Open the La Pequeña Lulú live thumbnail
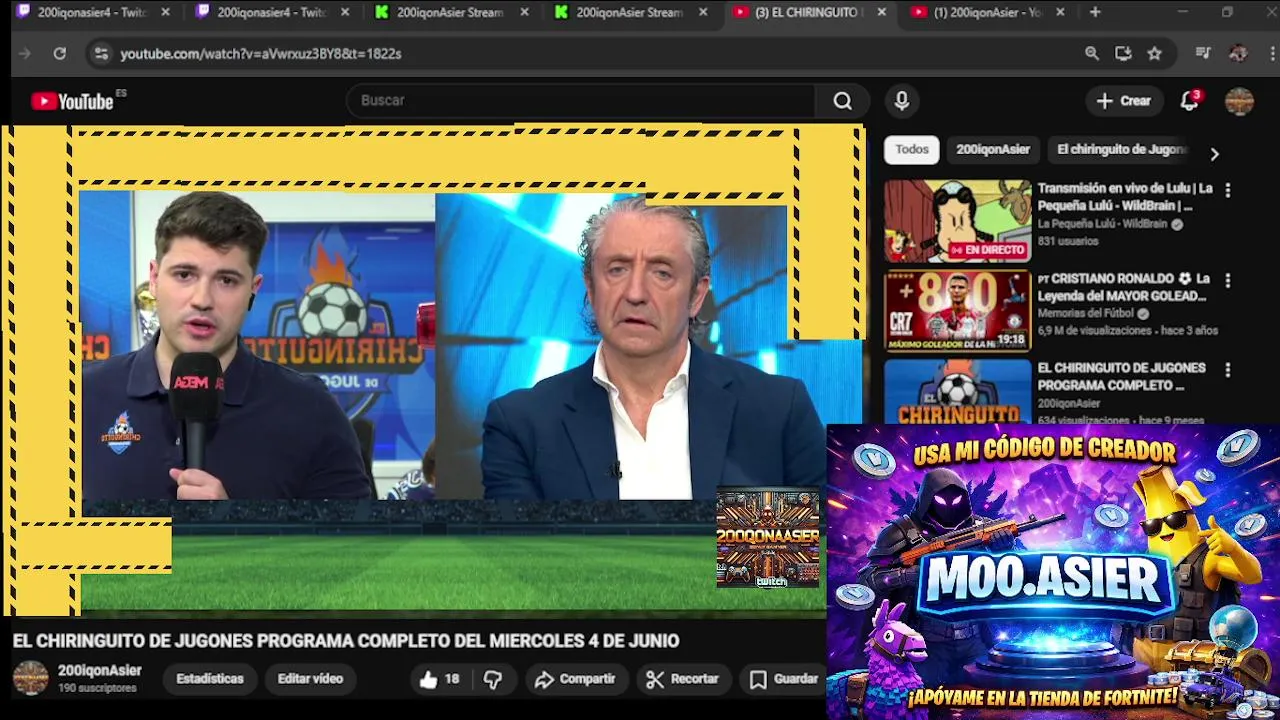Image resolution: width=1280 pixels, height=720 pixels. (957, 221)
